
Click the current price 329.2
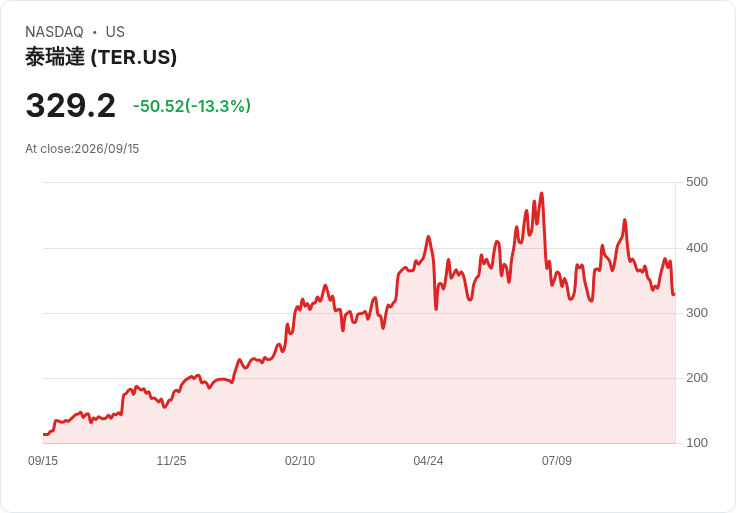(70, 106)
